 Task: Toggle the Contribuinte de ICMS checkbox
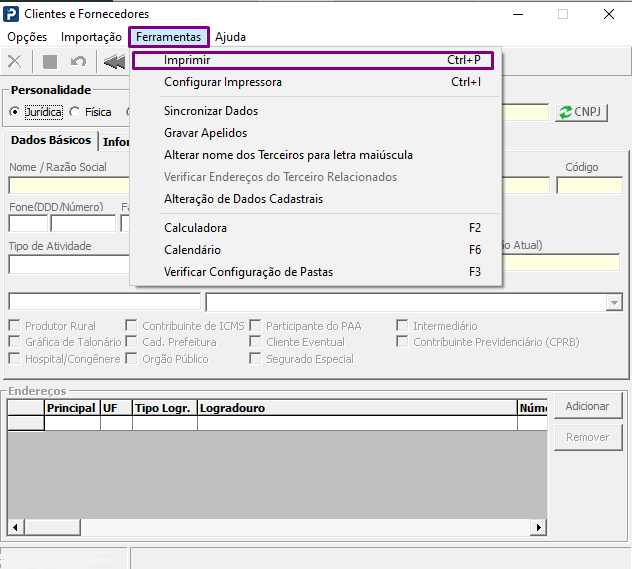tap(132, 326)
